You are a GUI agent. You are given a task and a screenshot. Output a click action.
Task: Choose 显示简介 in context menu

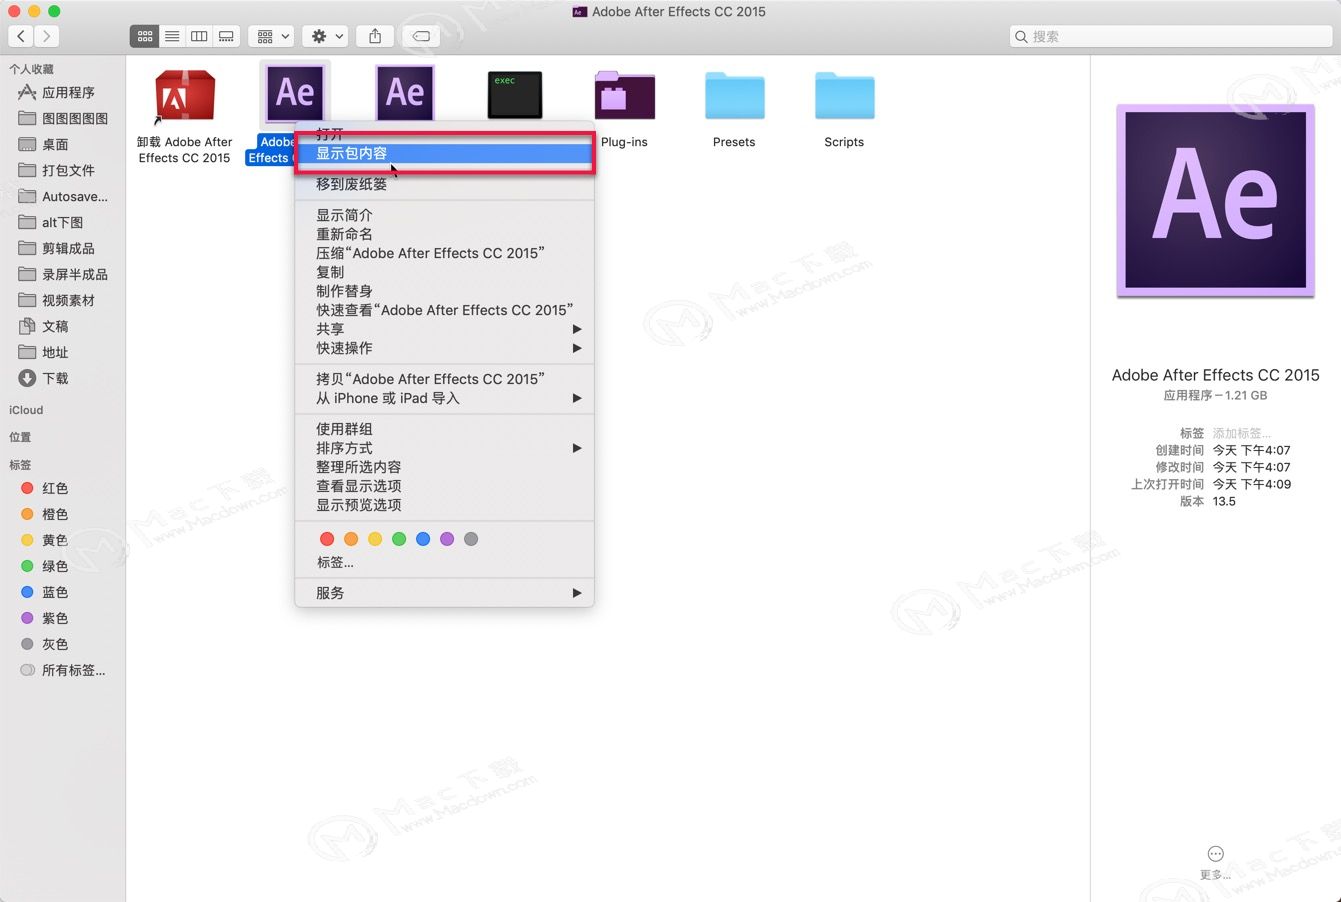[444, 215]
